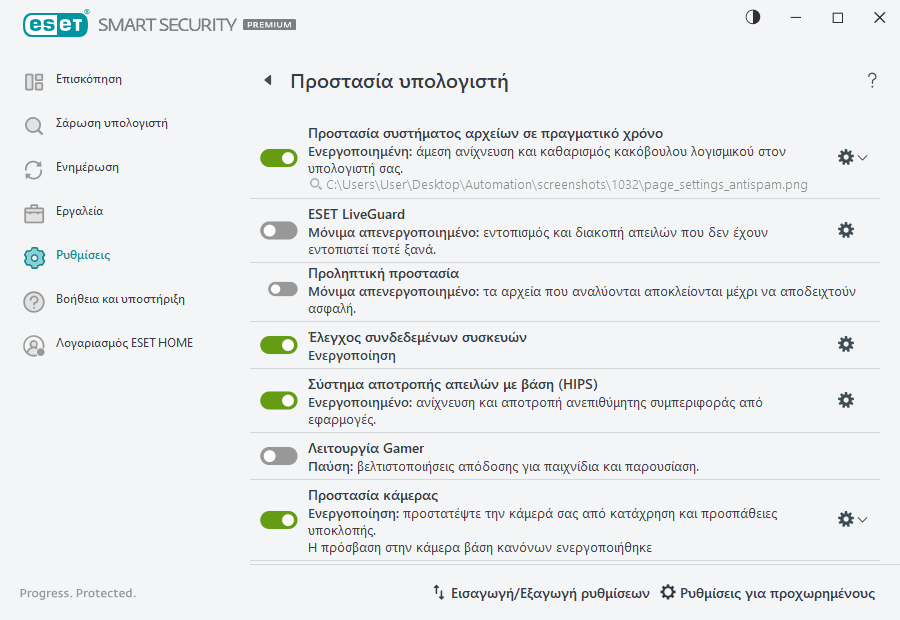Turn on Λειτουργία Gamer mode
The height and width of the screenshot is (620, 900).
coord(278,455)
